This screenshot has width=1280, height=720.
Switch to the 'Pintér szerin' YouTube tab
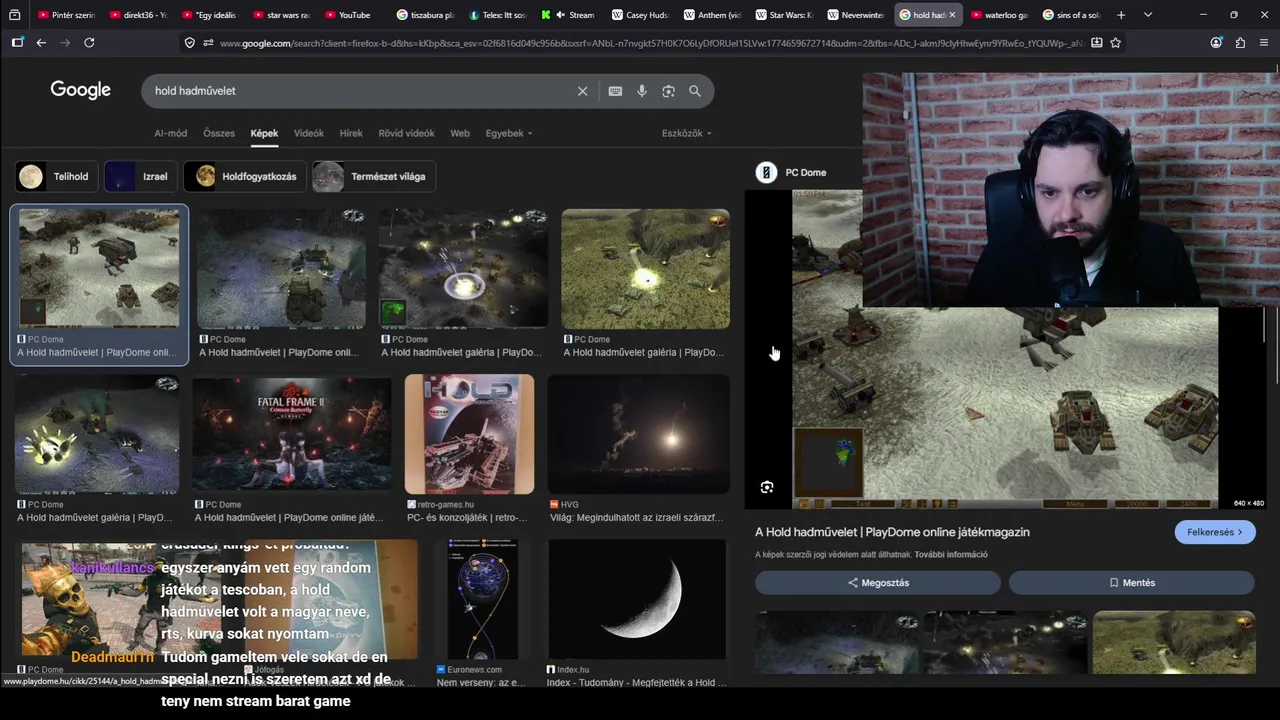point(65,15)
